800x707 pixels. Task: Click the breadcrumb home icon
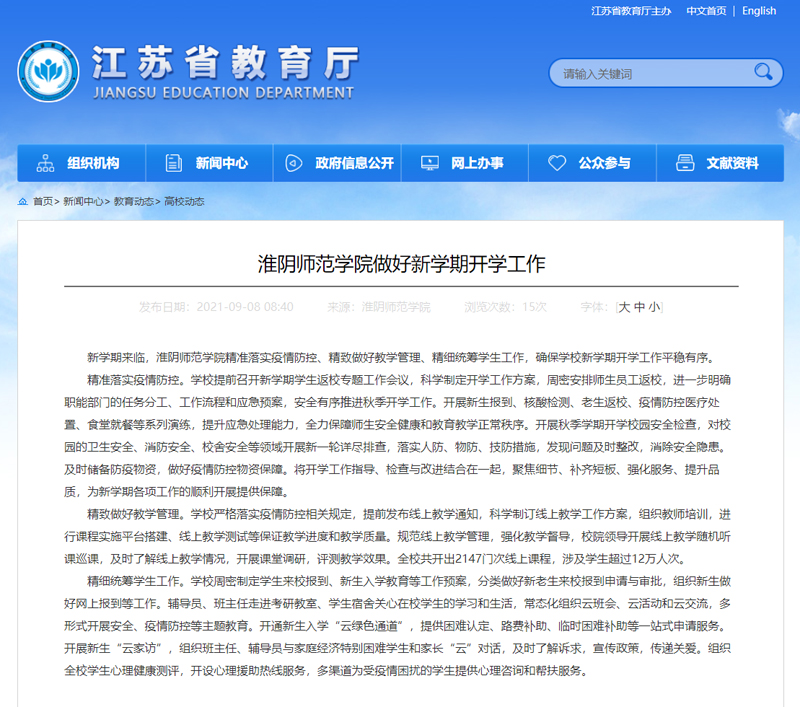pos(23,201)
